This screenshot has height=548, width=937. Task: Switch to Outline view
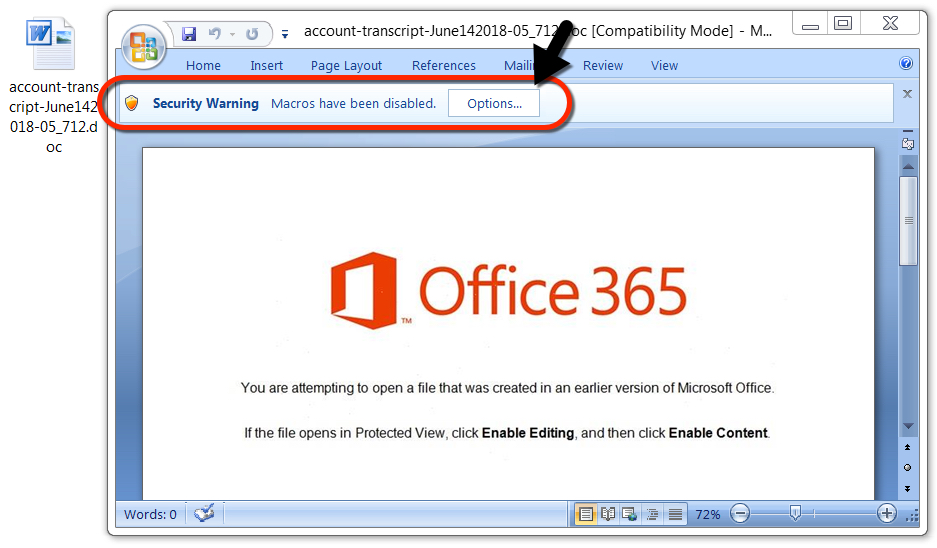(x=652, y=514)
